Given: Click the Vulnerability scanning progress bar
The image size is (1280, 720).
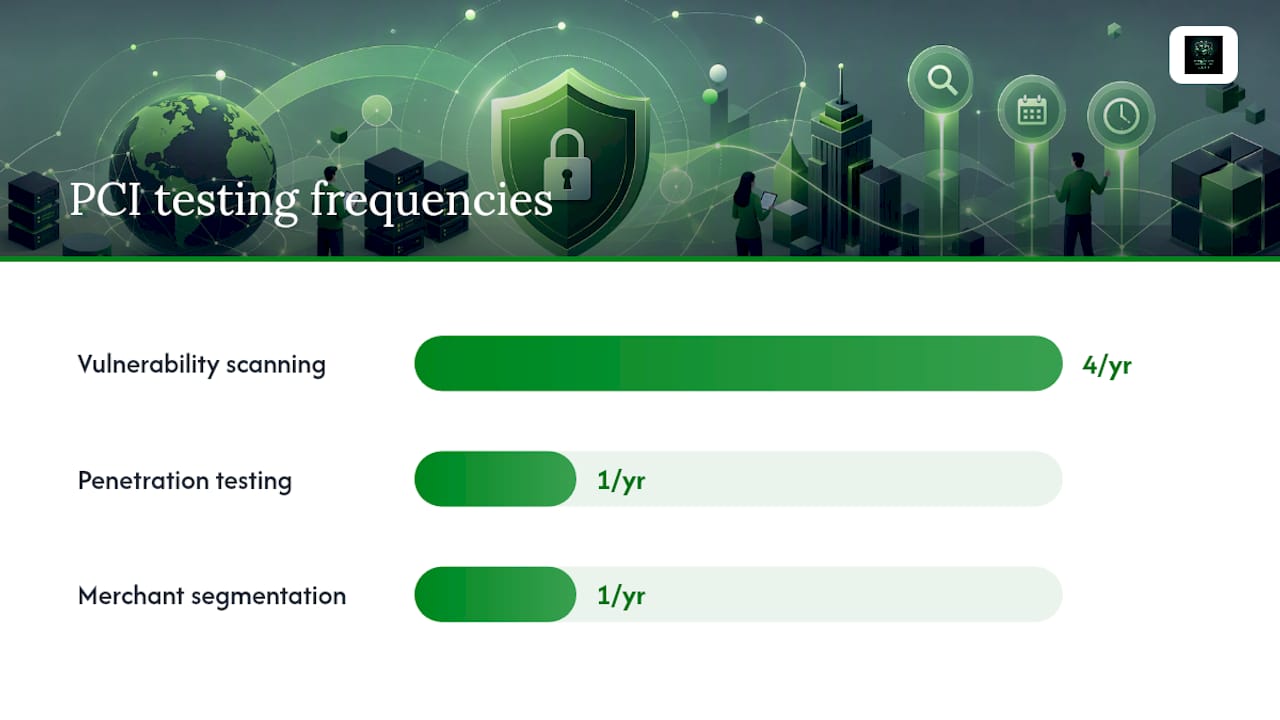Looking at the screenshot, I should click(x=738, y=363).
